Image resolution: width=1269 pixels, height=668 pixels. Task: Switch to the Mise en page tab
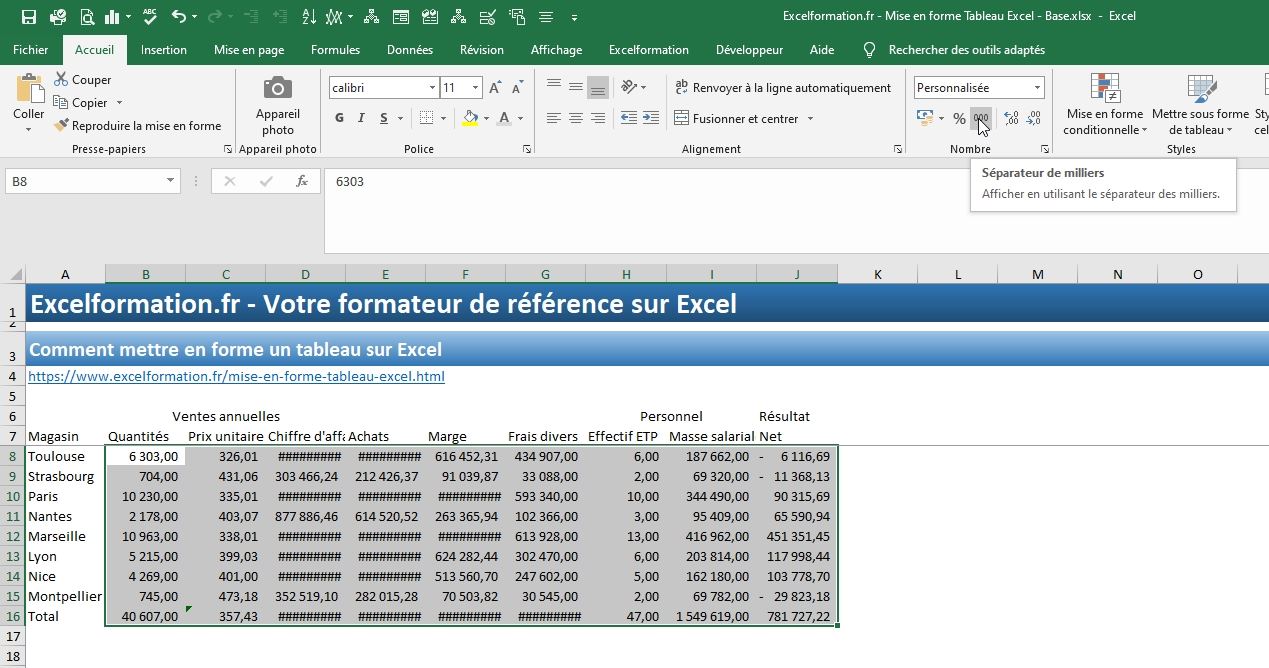[249, 50]
